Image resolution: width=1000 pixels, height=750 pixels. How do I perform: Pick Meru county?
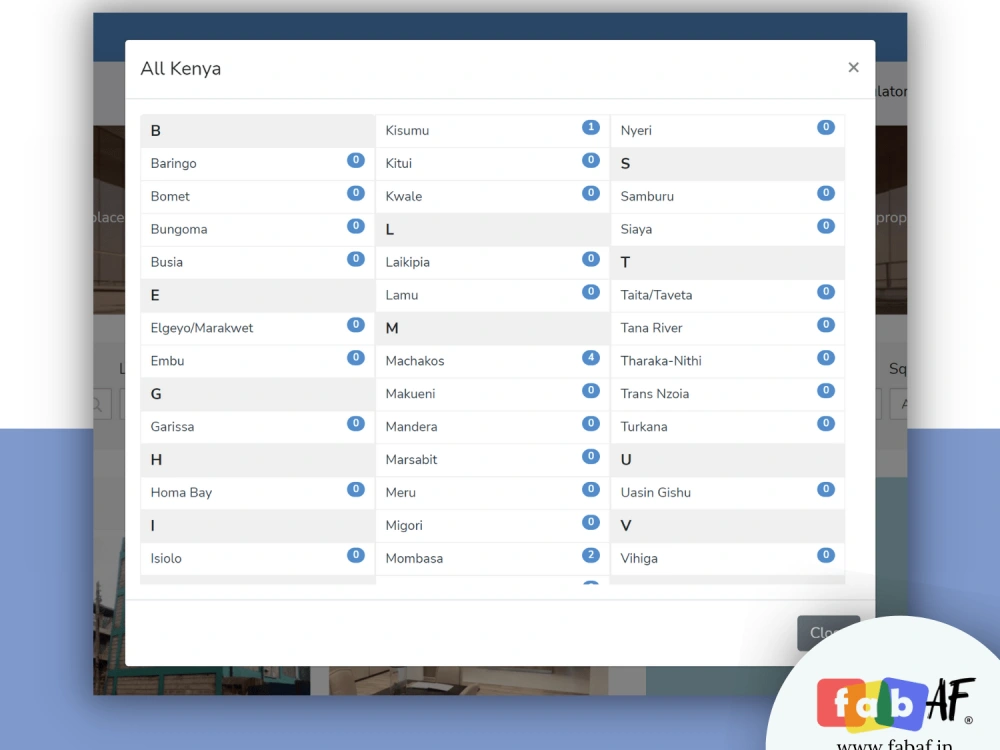(493, 492)
